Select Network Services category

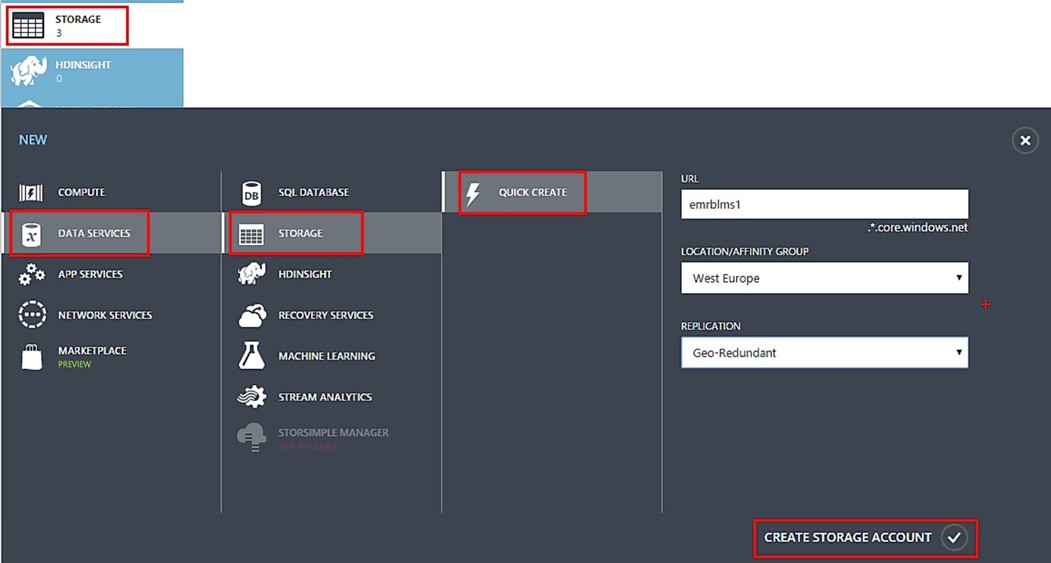point(111,315)
